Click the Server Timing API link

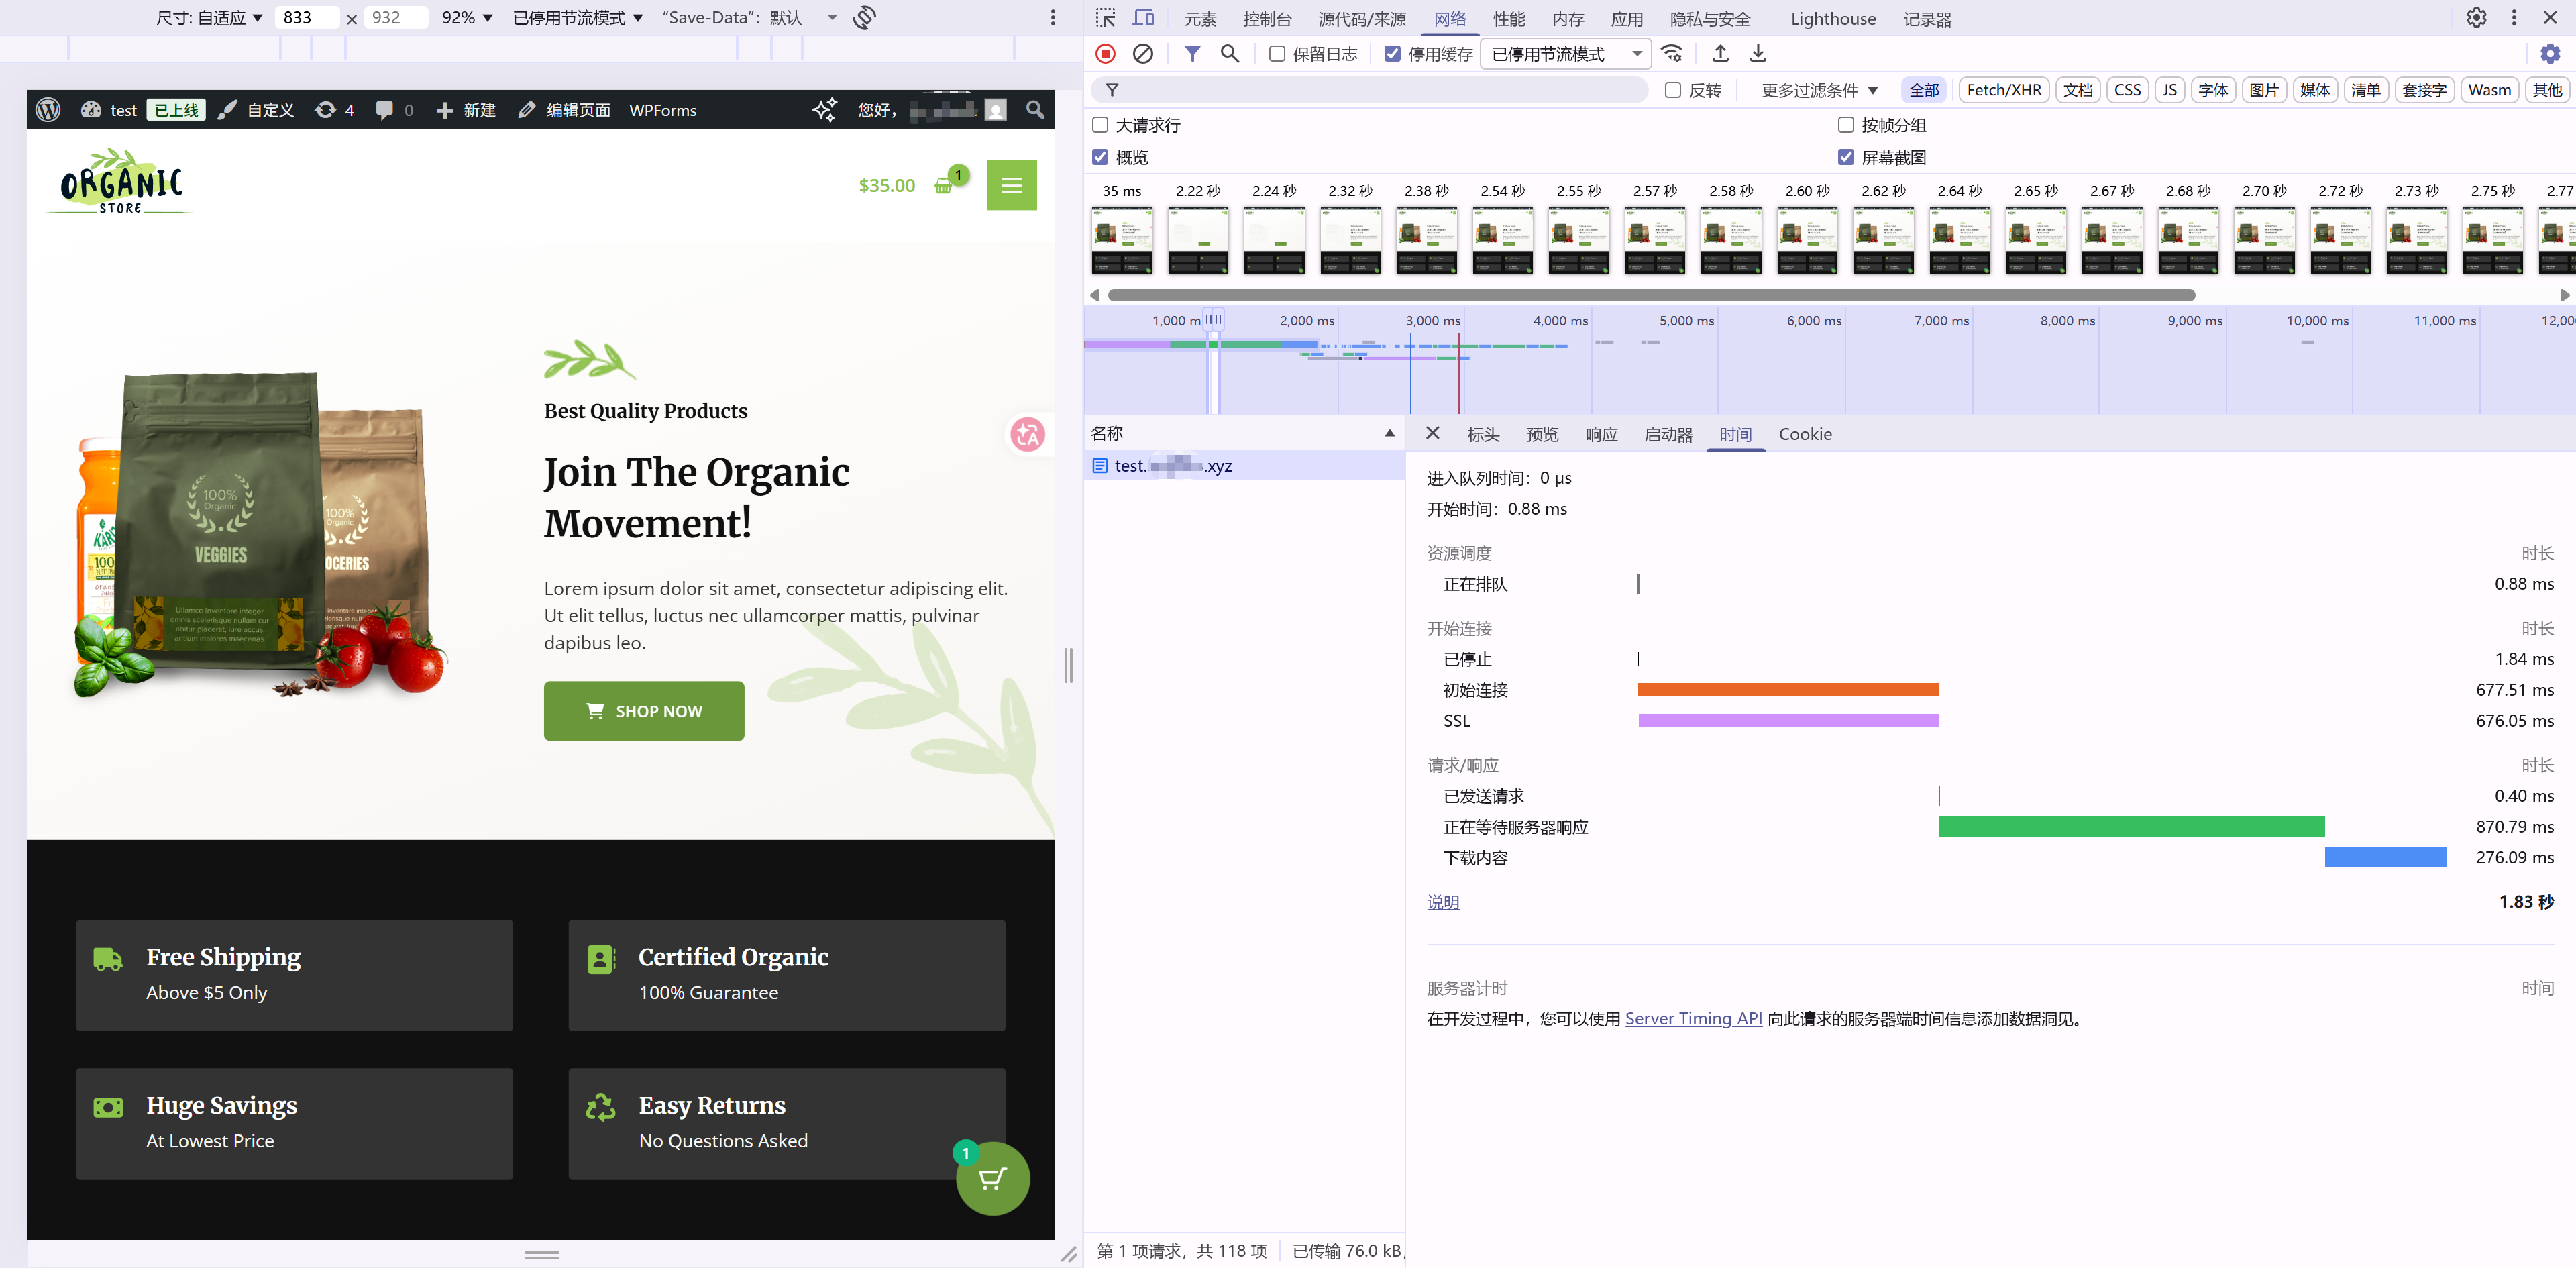click(x=1693, y=1018)
